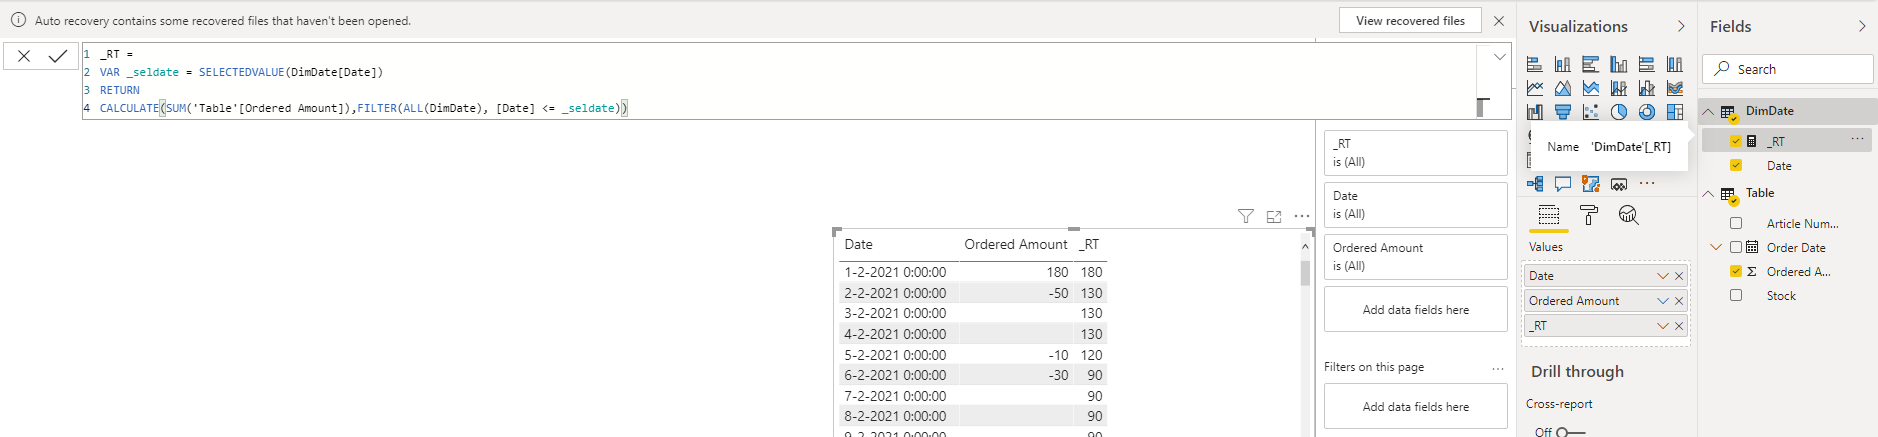Viewport: 1878px width, 437px height.
Task: Check the Article Num... field checkbox
Action: click(1736, 223)
